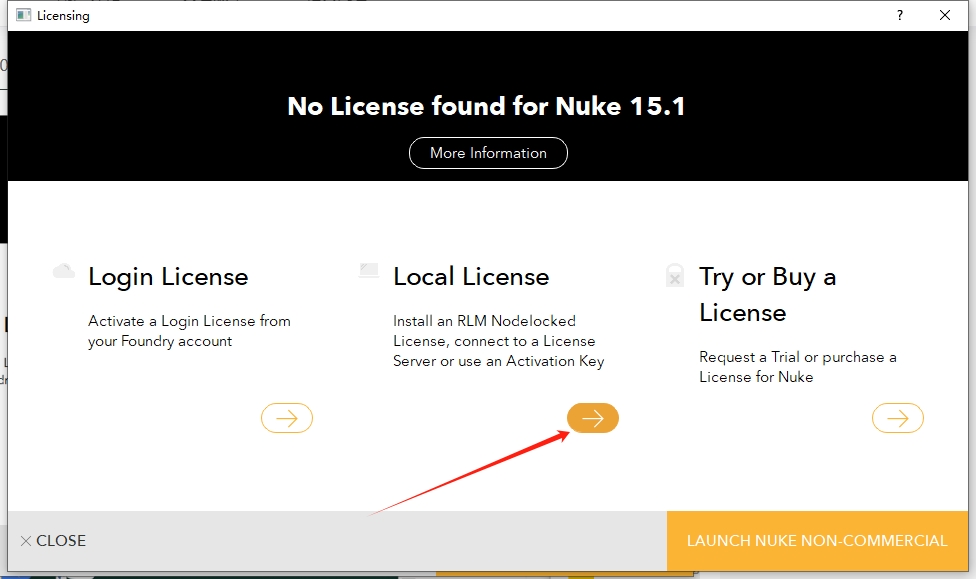Dismiss the dialog with the CLOSE button

click(x=53, y=541)
